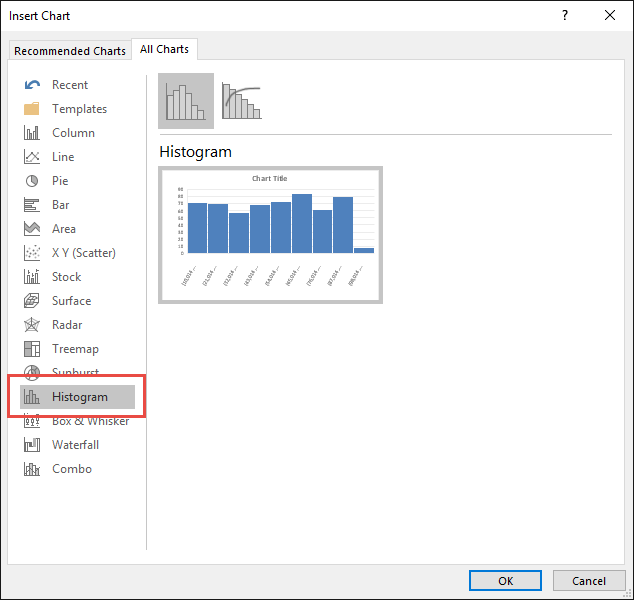Screen dimensions: 634x600
Task: Click the Combo chart icon
Action: point(32,469)
